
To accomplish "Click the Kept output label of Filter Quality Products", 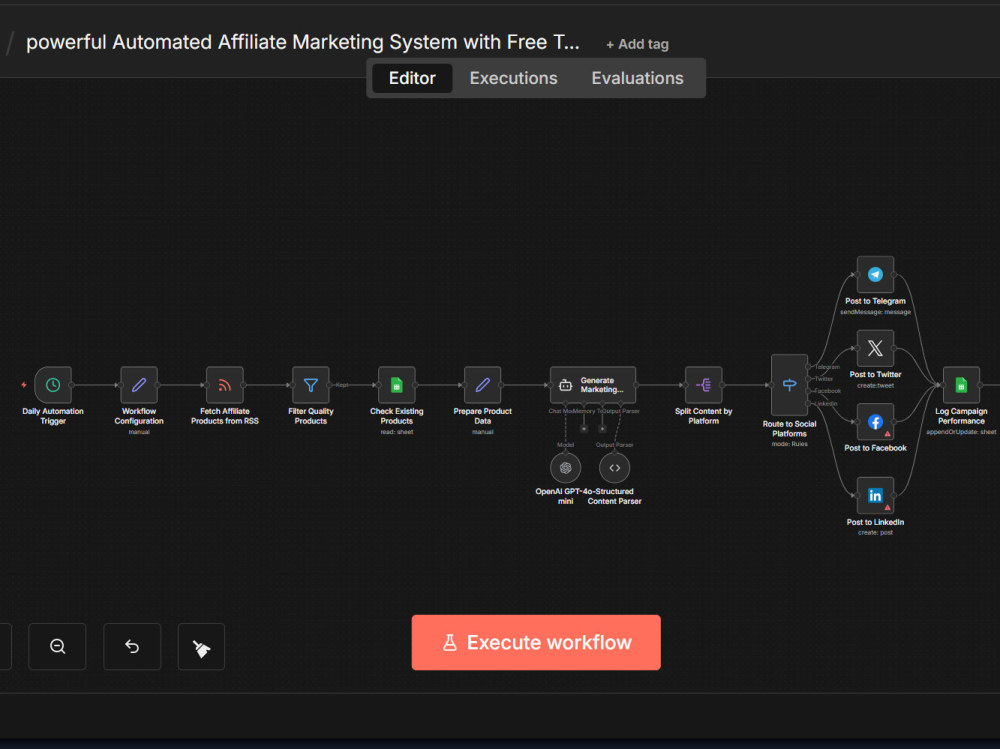I will coord(342,385).
